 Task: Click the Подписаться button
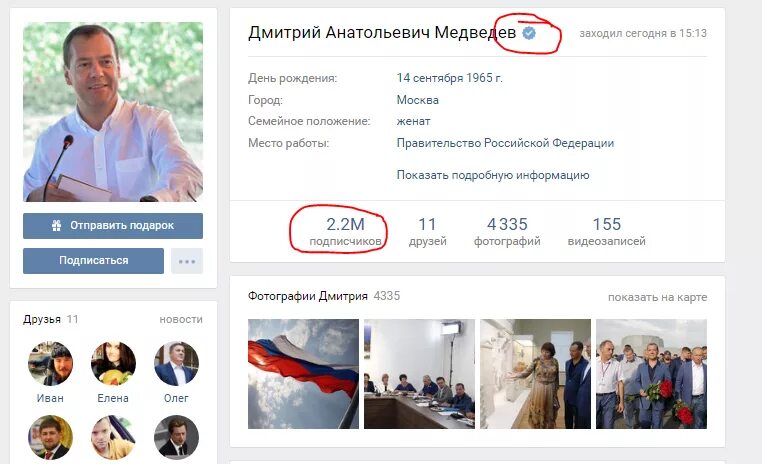coord(93,261)
